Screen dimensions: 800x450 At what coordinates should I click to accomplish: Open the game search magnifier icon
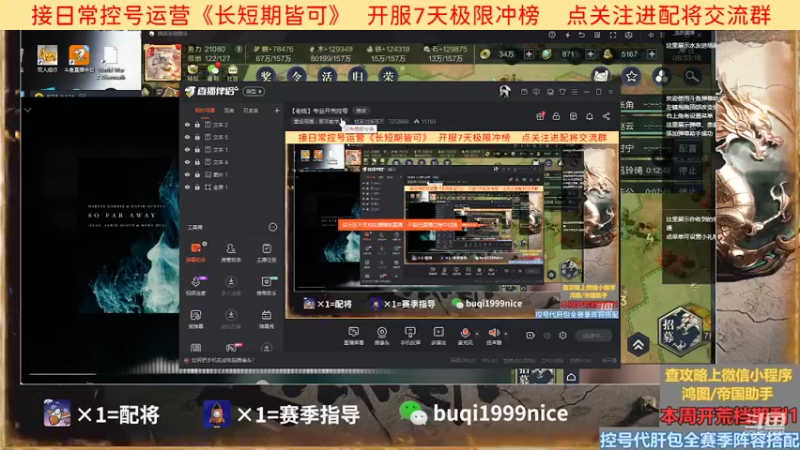pyautogui.click(x=692, y=76)
